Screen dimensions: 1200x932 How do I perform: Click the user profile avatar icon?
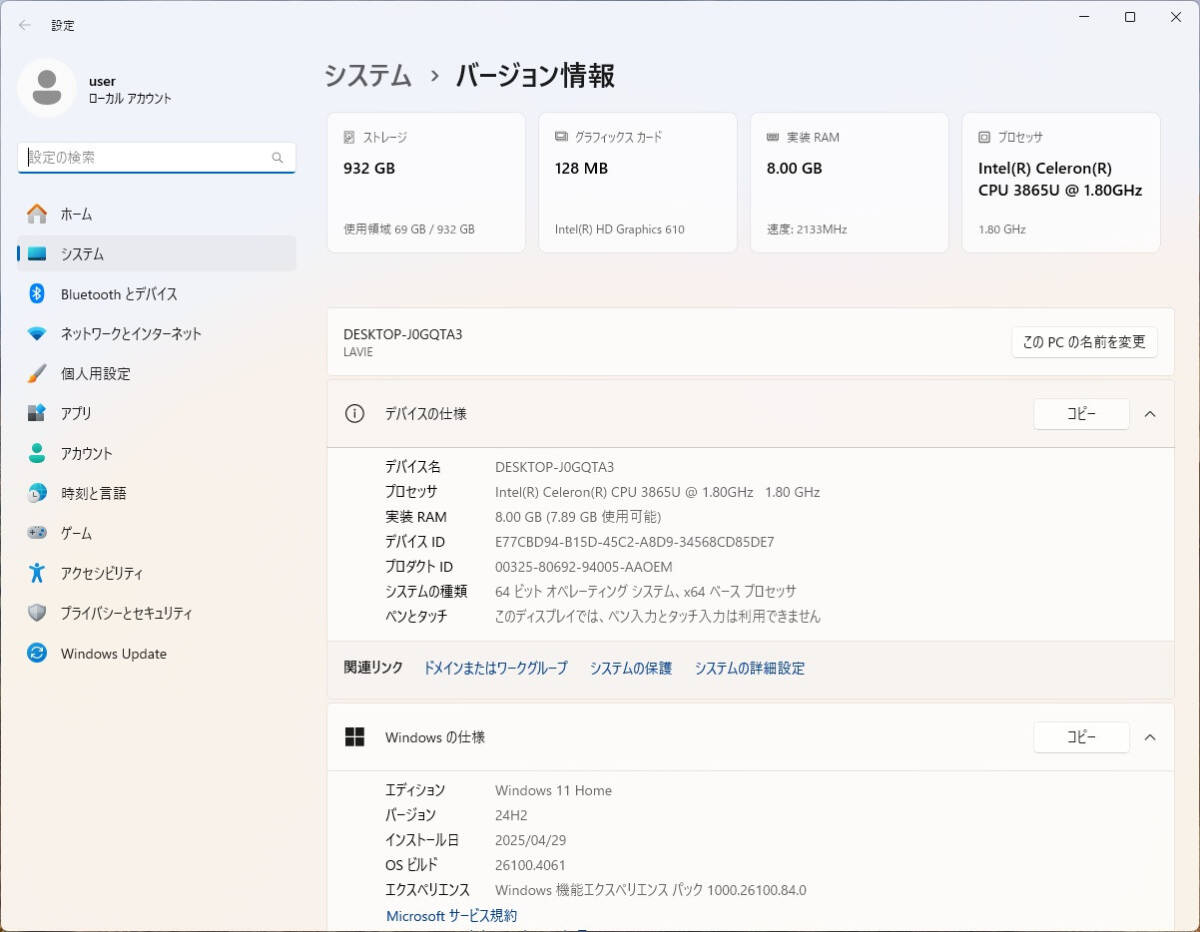click(46, 88)
